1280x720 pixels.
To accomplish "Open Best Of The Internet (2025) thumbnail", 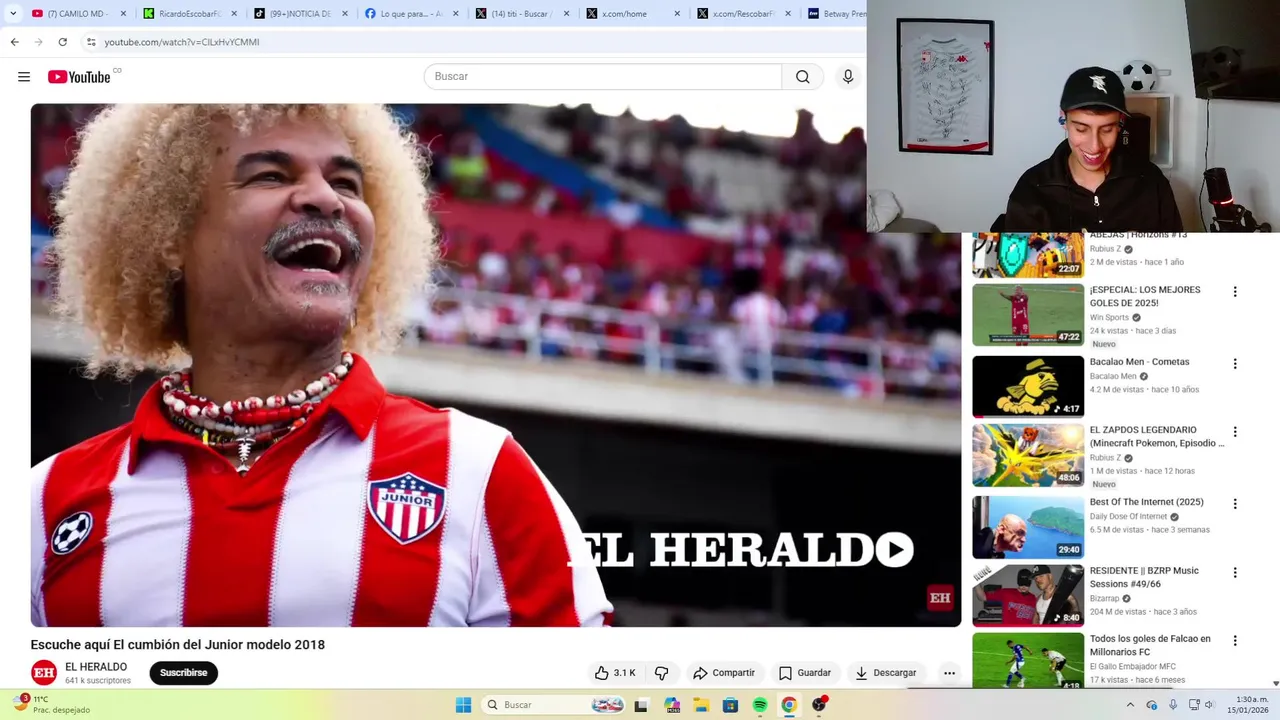I will click(x=1028, y=527).
